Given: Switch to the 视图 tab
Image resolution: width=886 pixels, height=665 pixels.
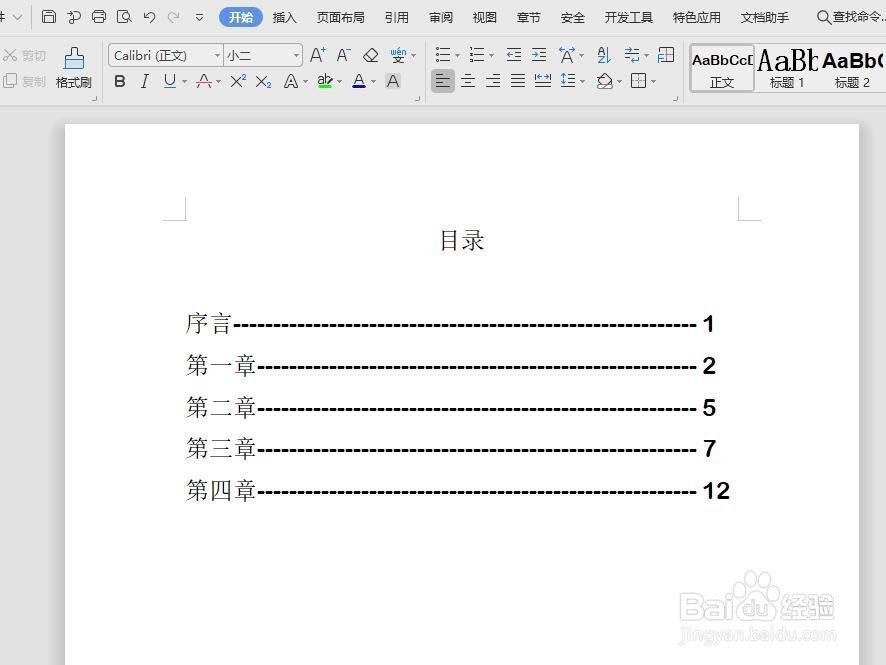Looking at the screenshot, I should 485,18.
